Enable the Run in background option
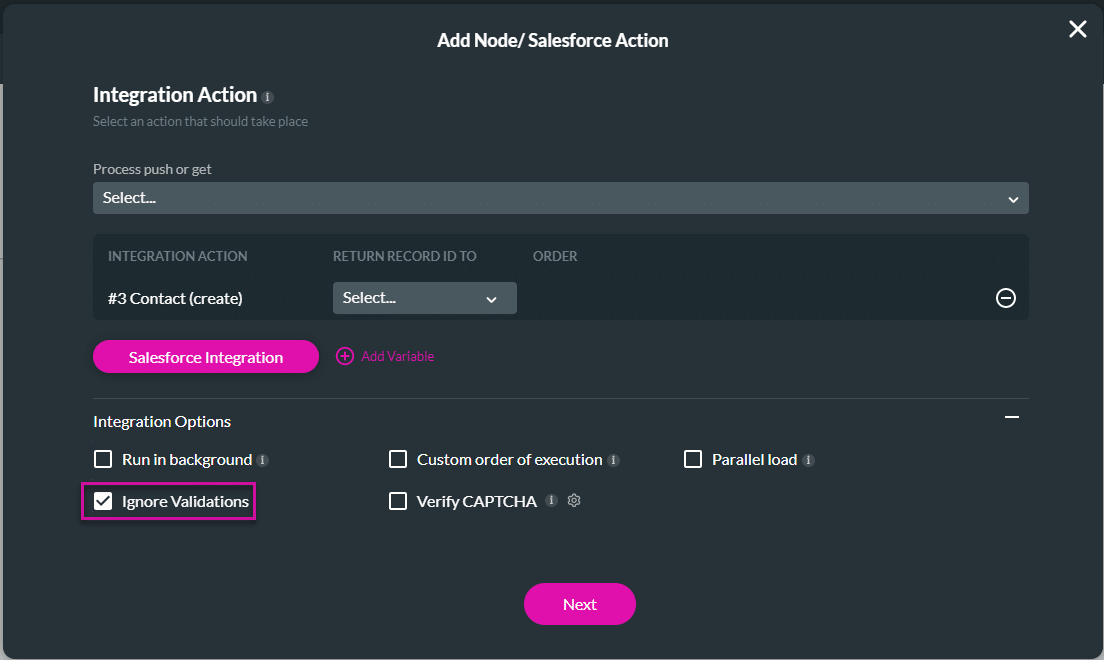The height and width of the screenshot is (660, 1104). tap(103, 459)
